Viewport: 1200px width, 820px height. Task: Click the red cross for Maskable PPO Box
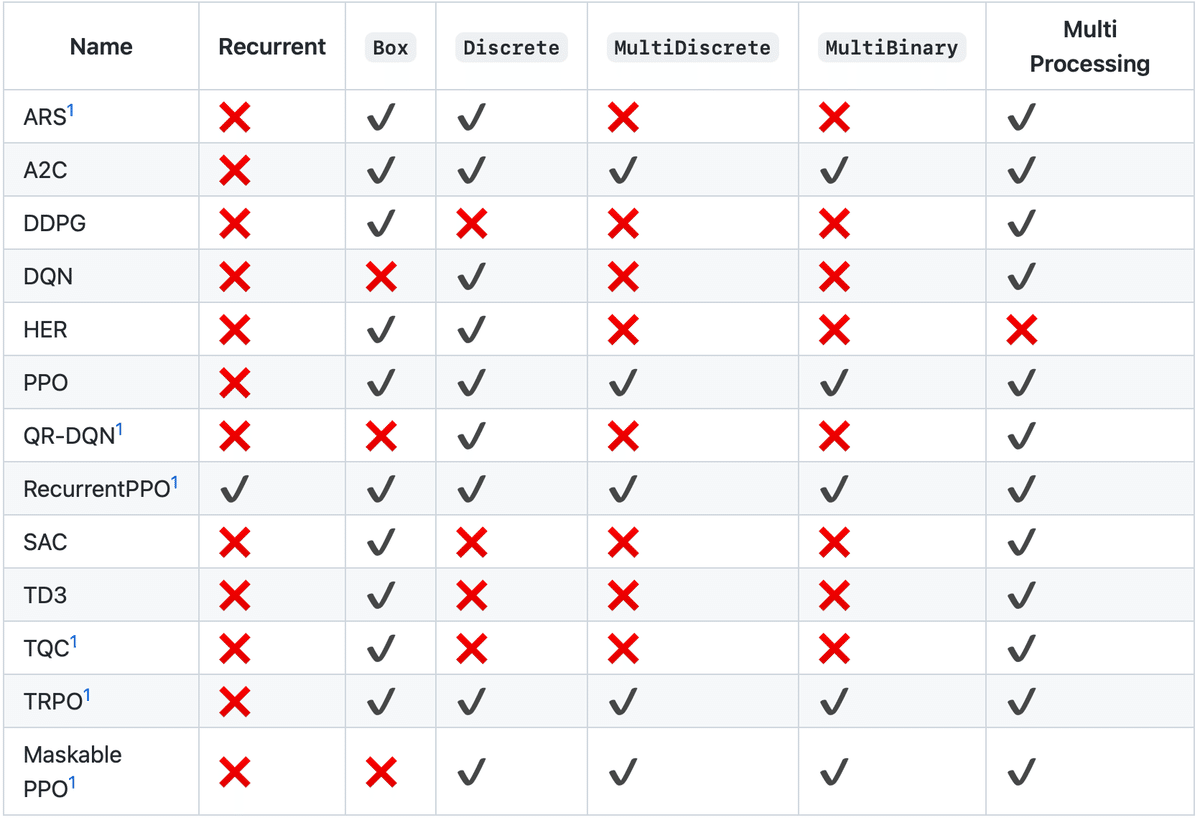(x=381, y=772)
